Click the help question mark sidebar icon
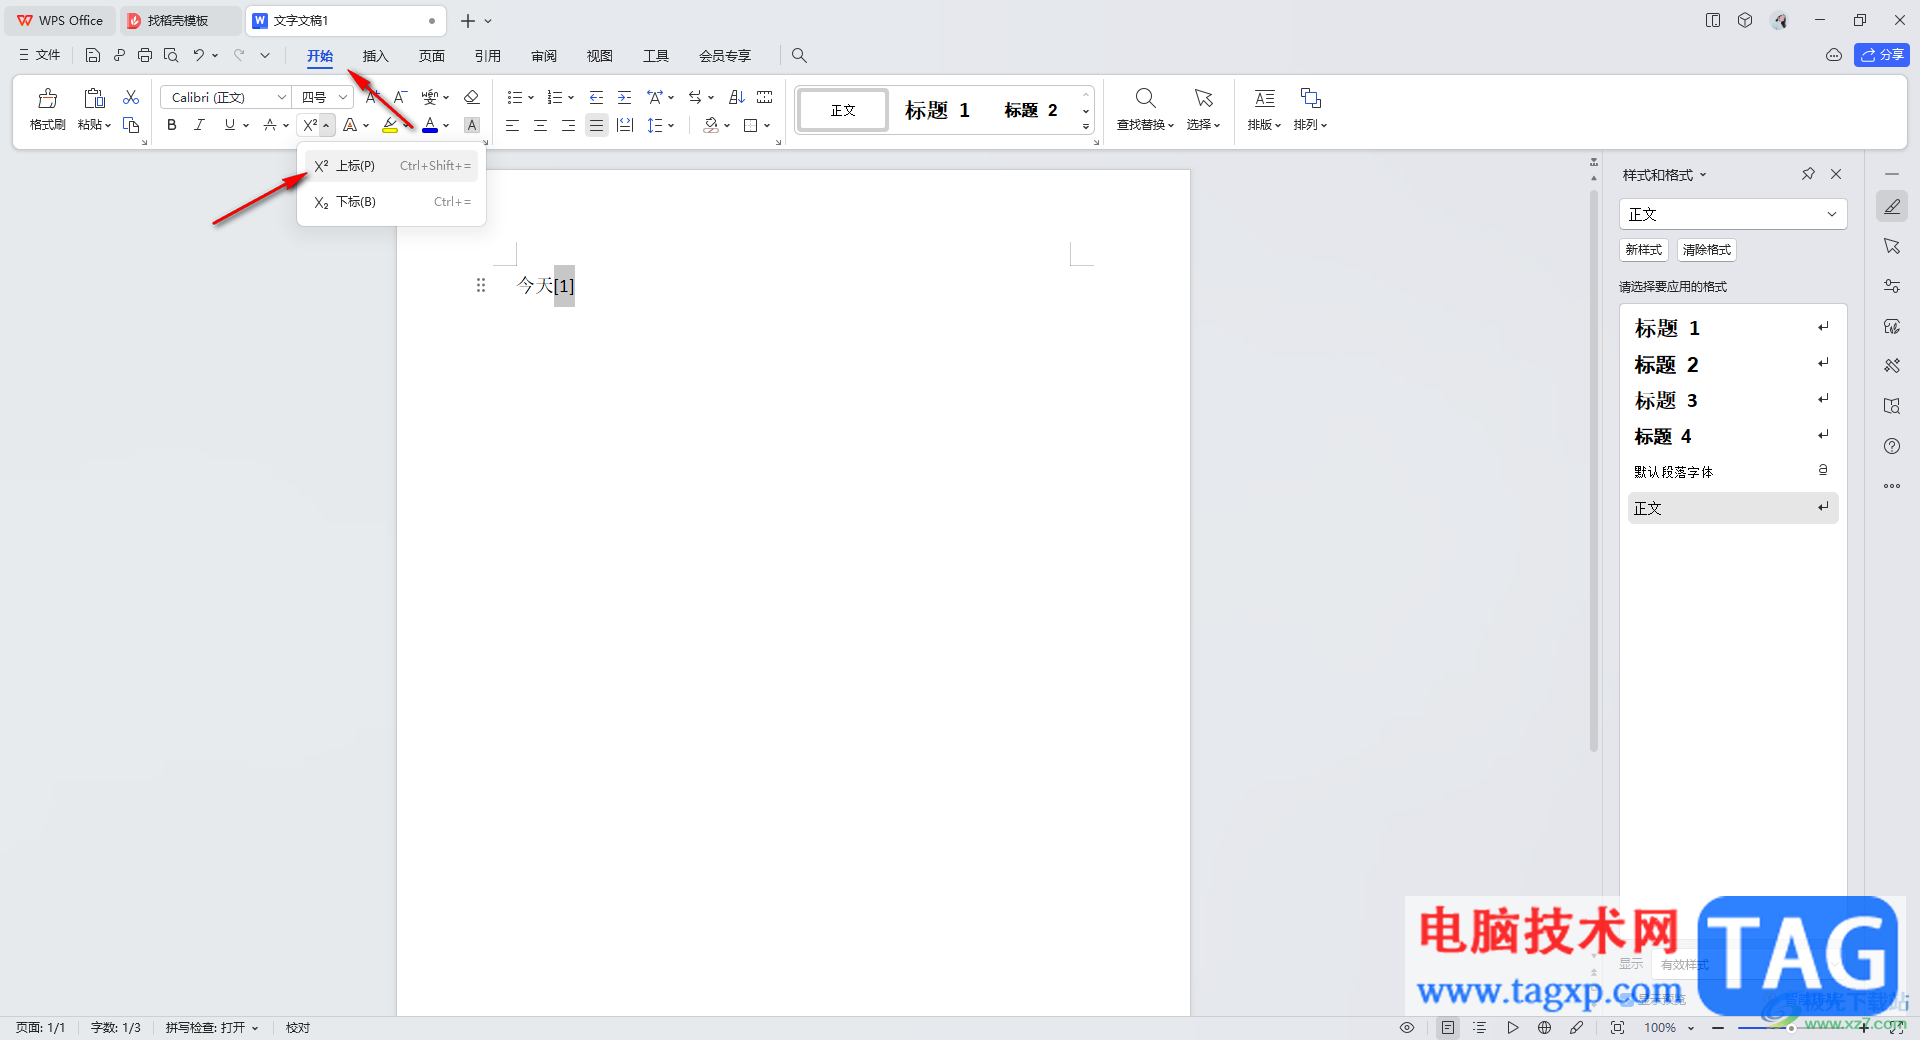The image size is (1920, 1040). 1892,446
